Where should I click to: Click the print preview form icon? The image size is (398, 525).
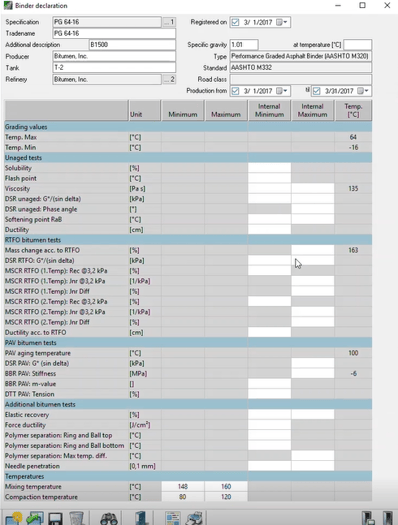point(173,518)
